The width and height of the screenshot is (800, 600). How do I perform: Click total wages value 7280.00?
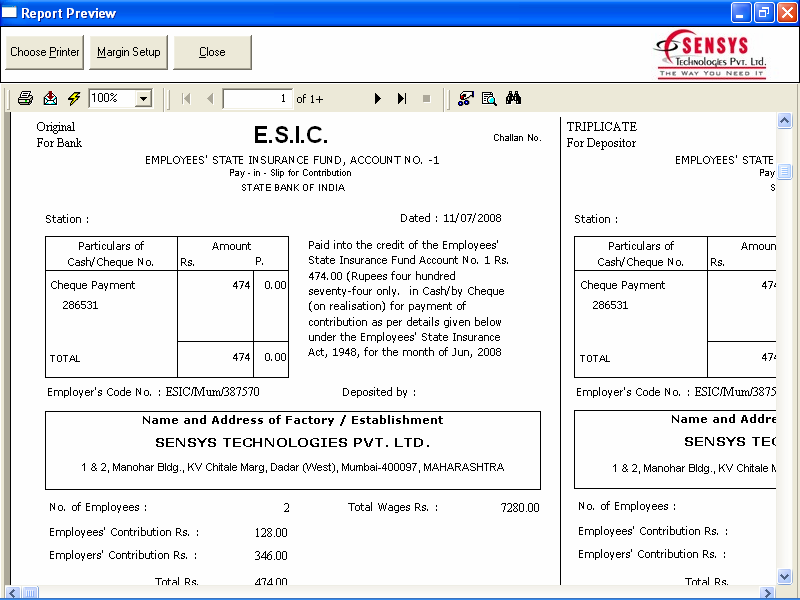[520, 508]
